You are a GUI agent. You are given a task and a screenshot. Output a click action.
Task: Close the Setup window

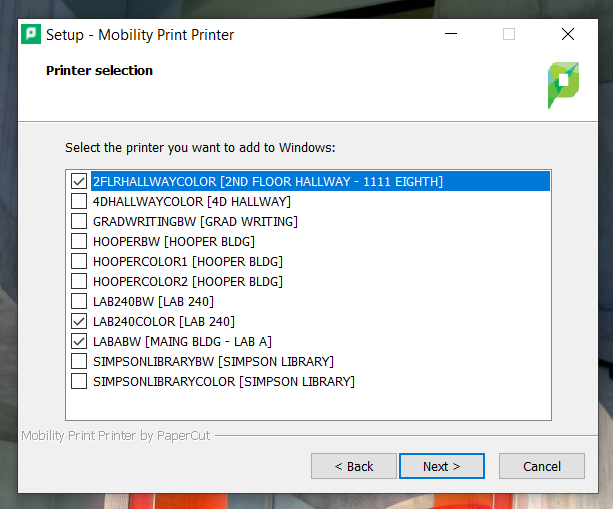pyautogui.click(x=568, y=34)
